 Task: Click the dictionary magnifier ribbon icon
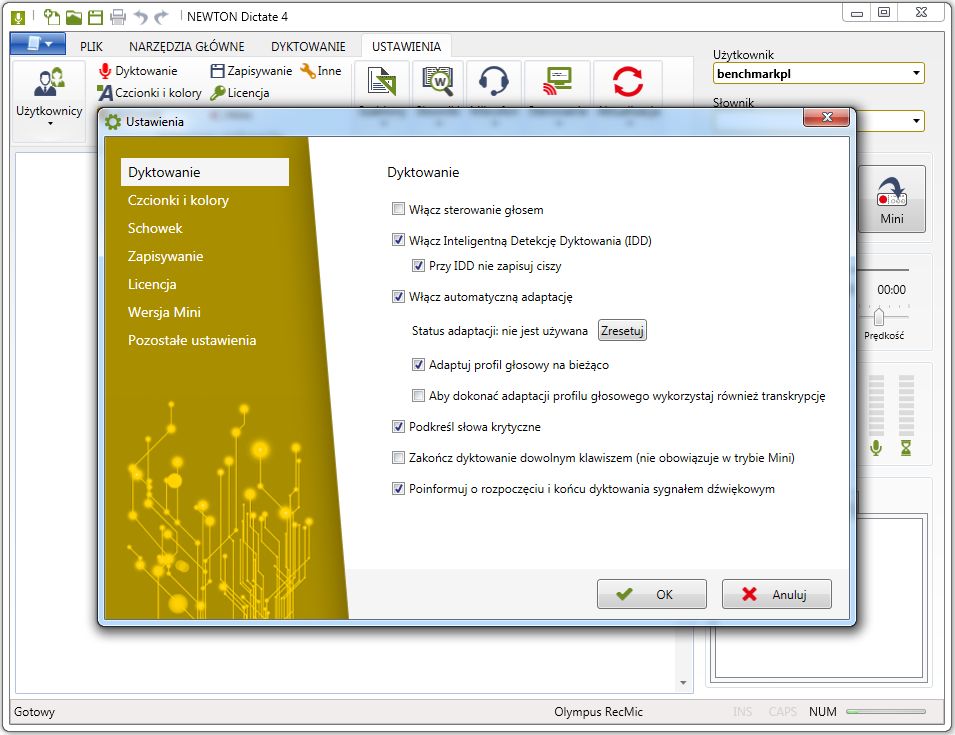438,82
